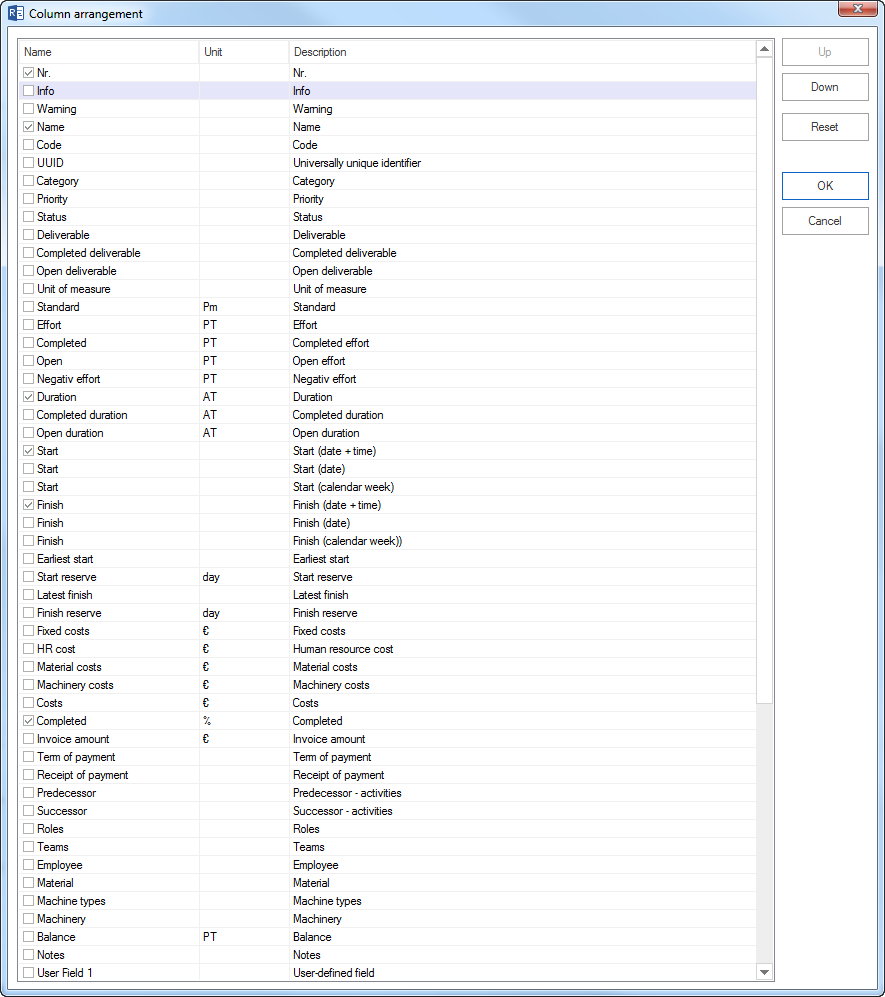This screenshot has height=997, width=885.
Task: Click the Description column header
Action: tap(522, 52)
